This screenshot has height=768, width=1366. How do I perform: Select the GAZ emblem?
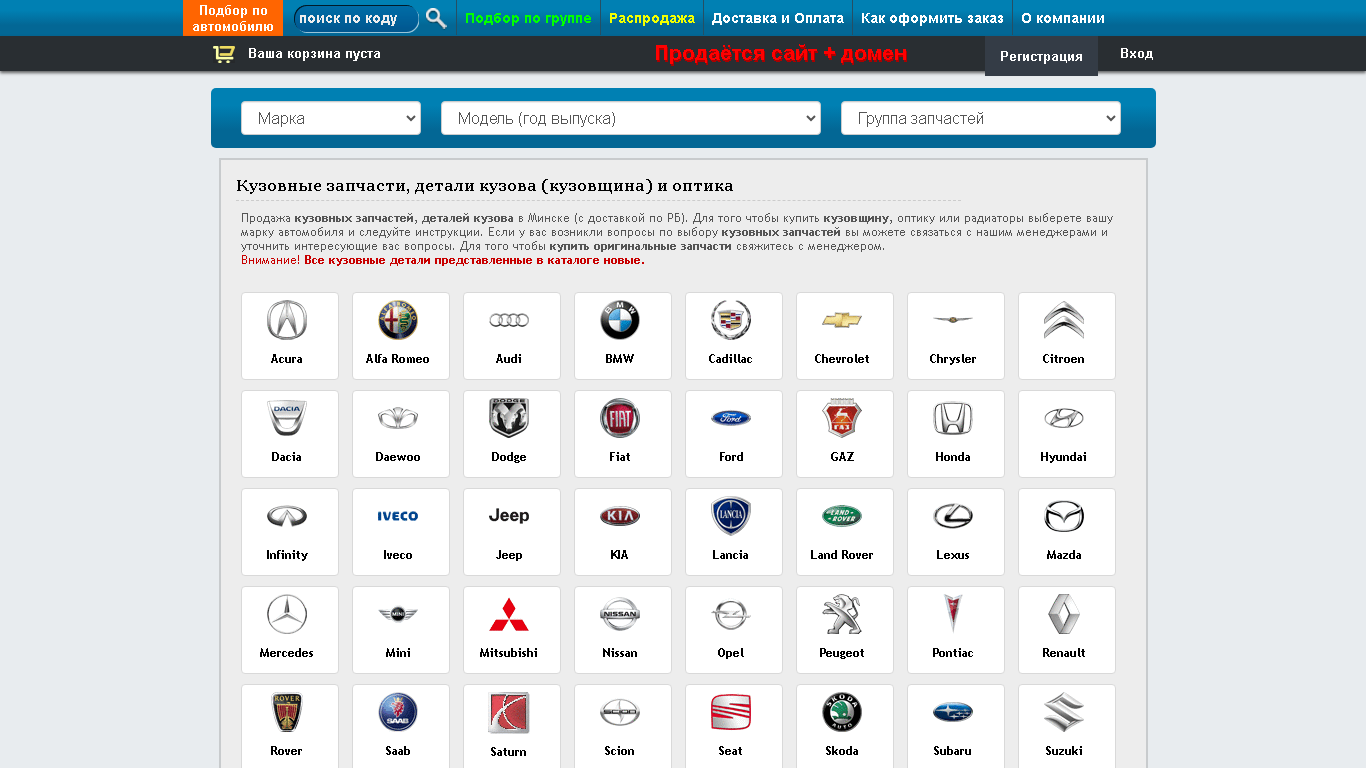pos(842,418)
